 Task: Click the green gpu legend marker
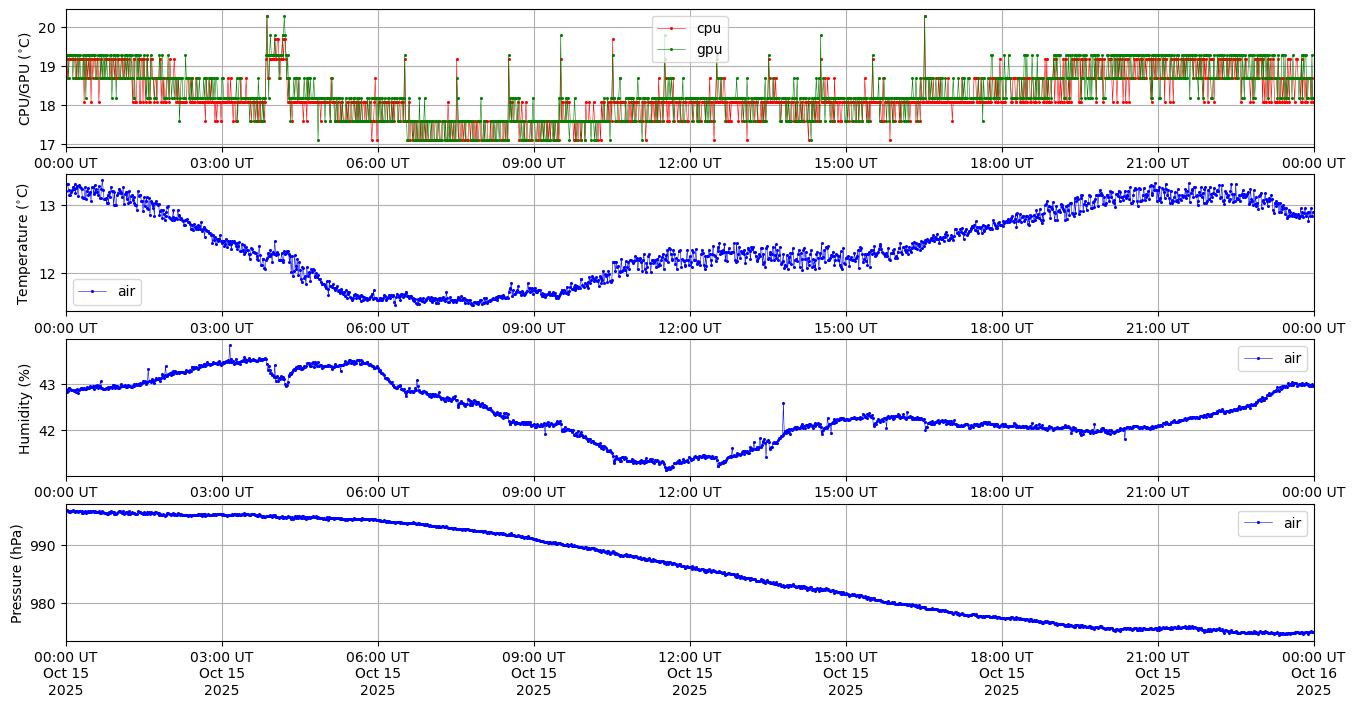671,49
